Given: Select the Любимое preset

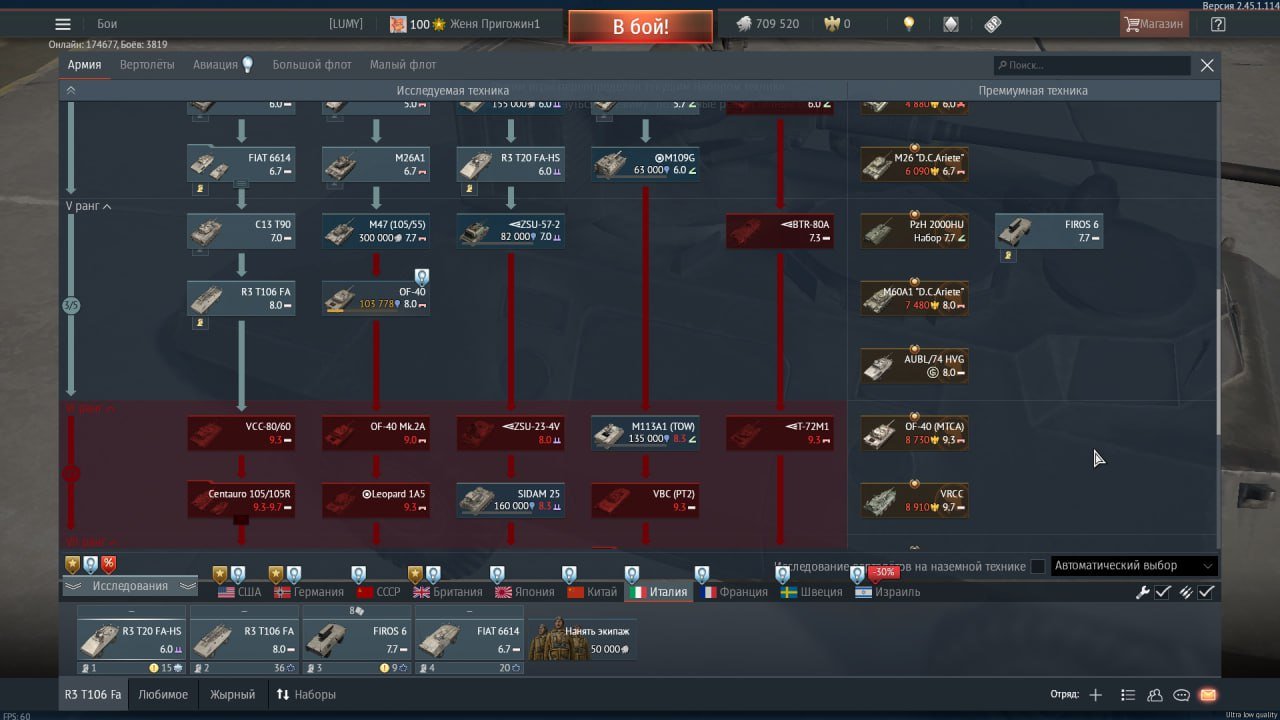Looking at the screenshot, I should (x=163, y=694).
